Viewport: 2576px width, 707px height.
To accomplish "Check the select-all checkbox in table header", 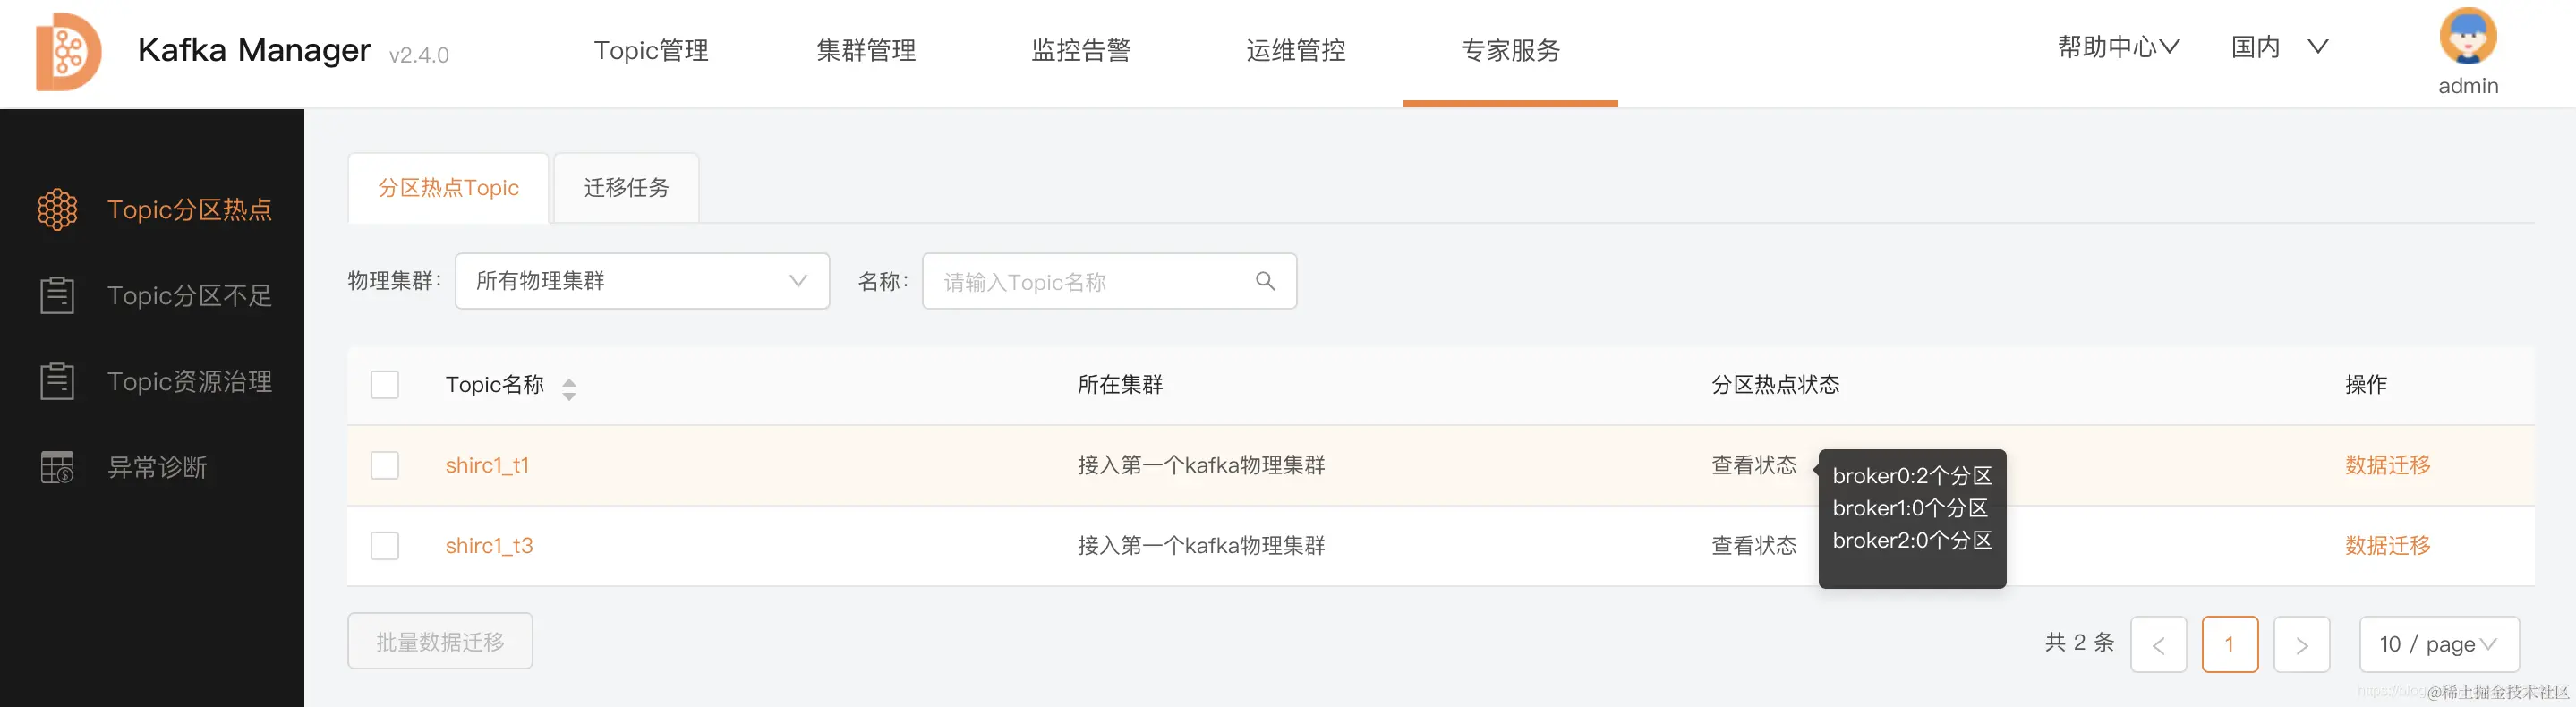I will point(384,384).
